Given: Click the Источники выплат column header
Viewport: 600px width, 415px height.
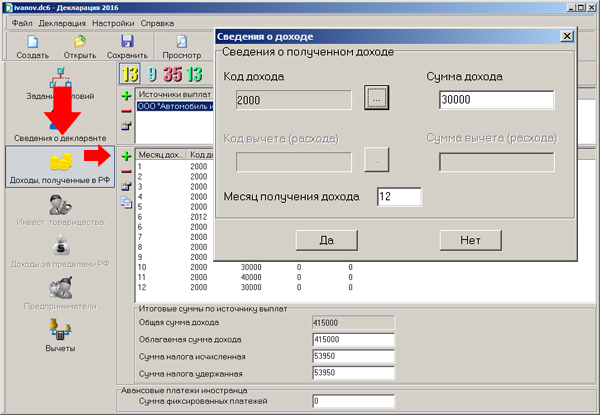Looking at the screenshot, I should 175,94.
